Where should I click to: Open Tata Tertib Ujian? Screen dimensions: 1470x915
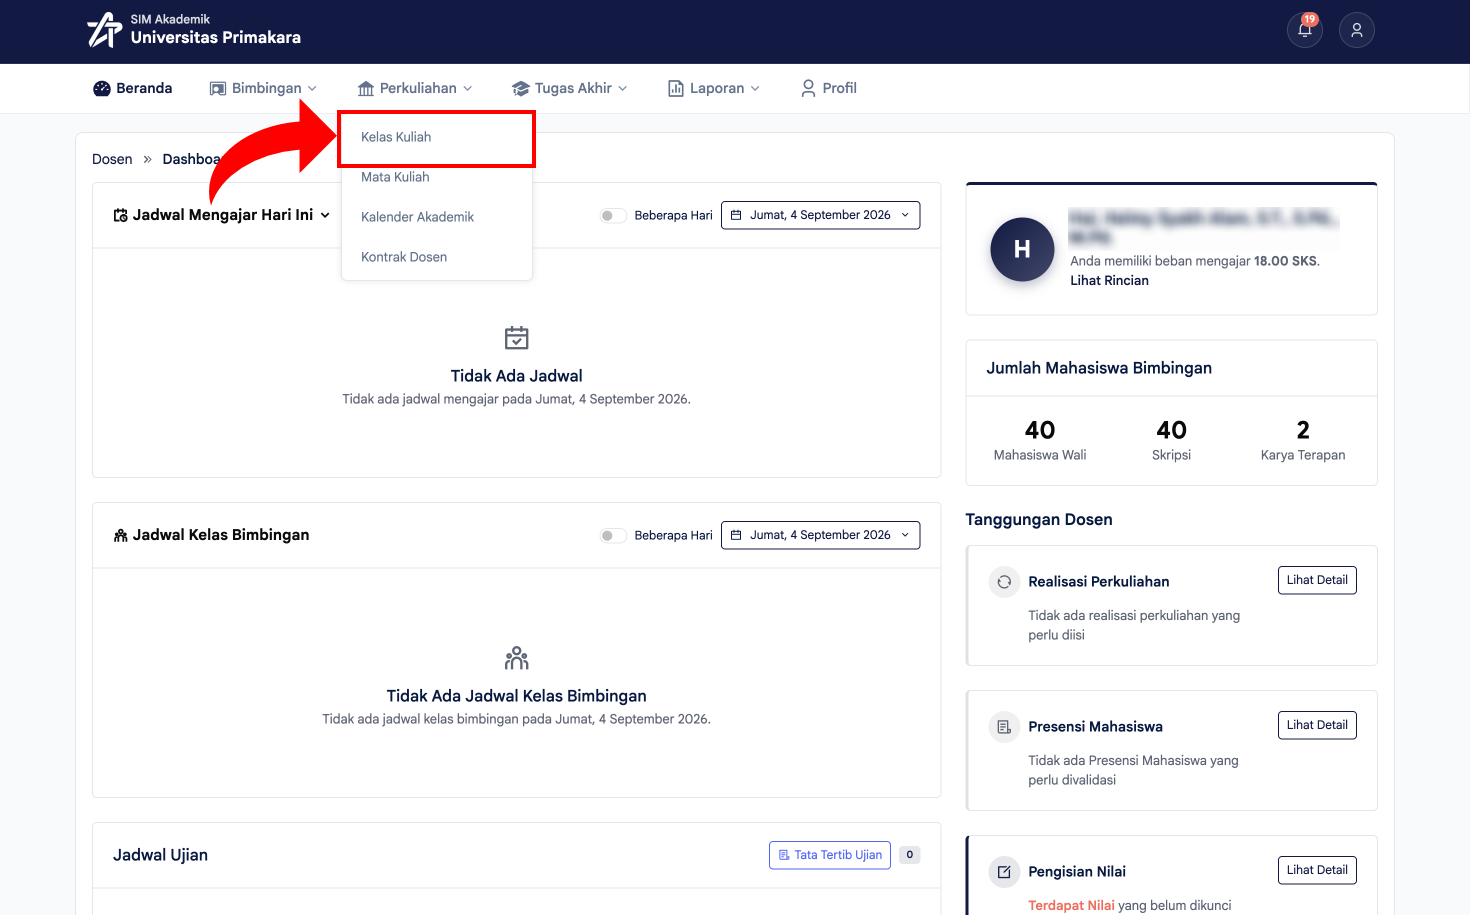coord(830,855)
